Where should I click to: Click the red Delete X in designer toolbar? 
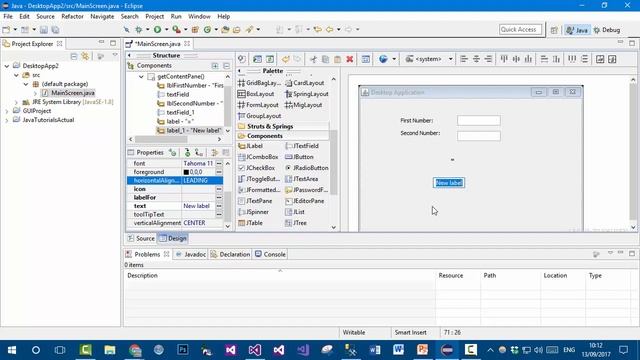(x=349, y=59)
